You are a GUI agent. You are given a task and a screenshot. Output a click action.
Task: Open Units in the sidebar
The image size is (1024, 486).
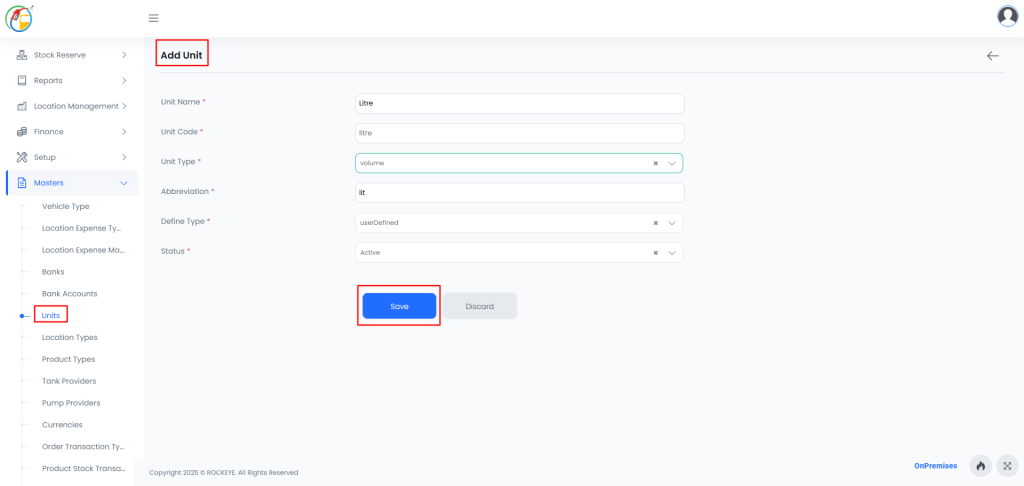point(51,315)
